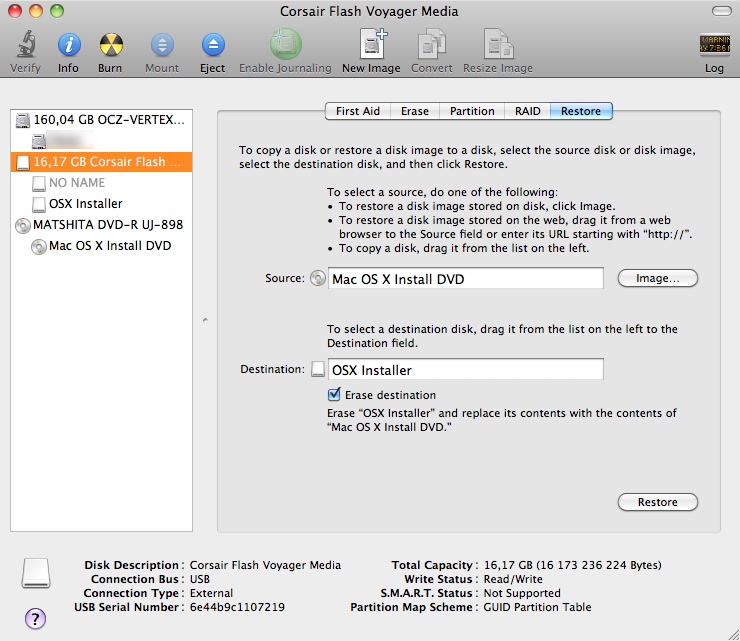Click the Verify microscope toolbar icon
The image size is (740, 641).
coord(25,44)
